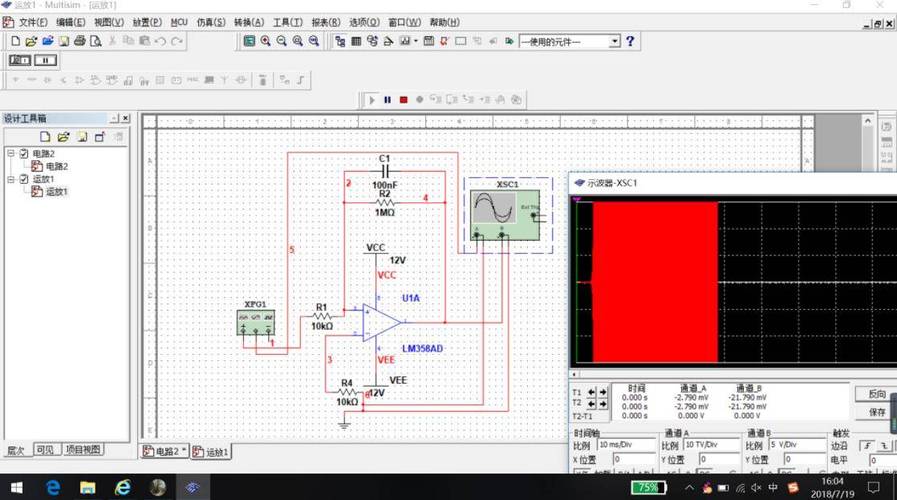
Task: Collapse the 运放1 tree node
Action: tap(11, 179)
